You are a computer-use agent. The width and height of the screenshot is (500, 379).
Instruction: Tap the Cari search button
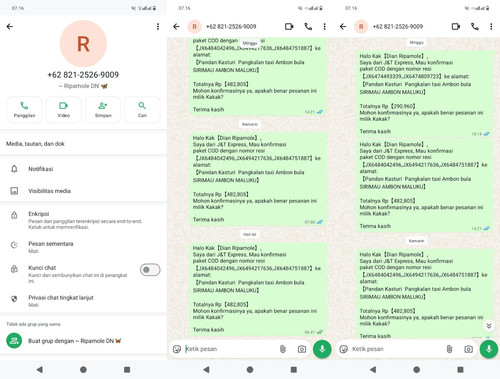tap(142, 110)
